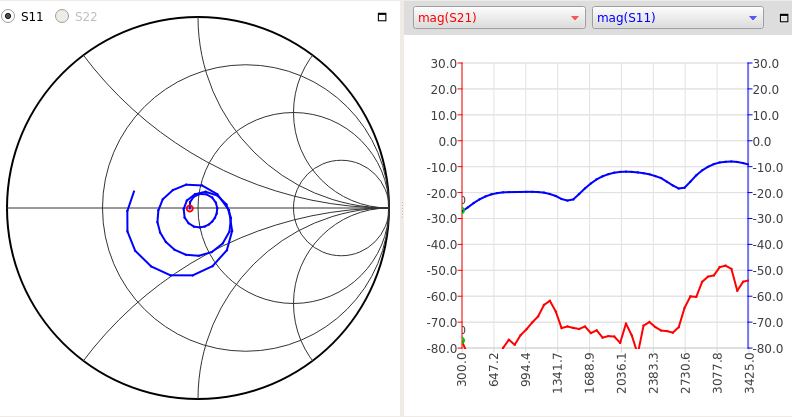
Task: Open the mag(S11) trace dropdown
Action: (x=677, y=18)
